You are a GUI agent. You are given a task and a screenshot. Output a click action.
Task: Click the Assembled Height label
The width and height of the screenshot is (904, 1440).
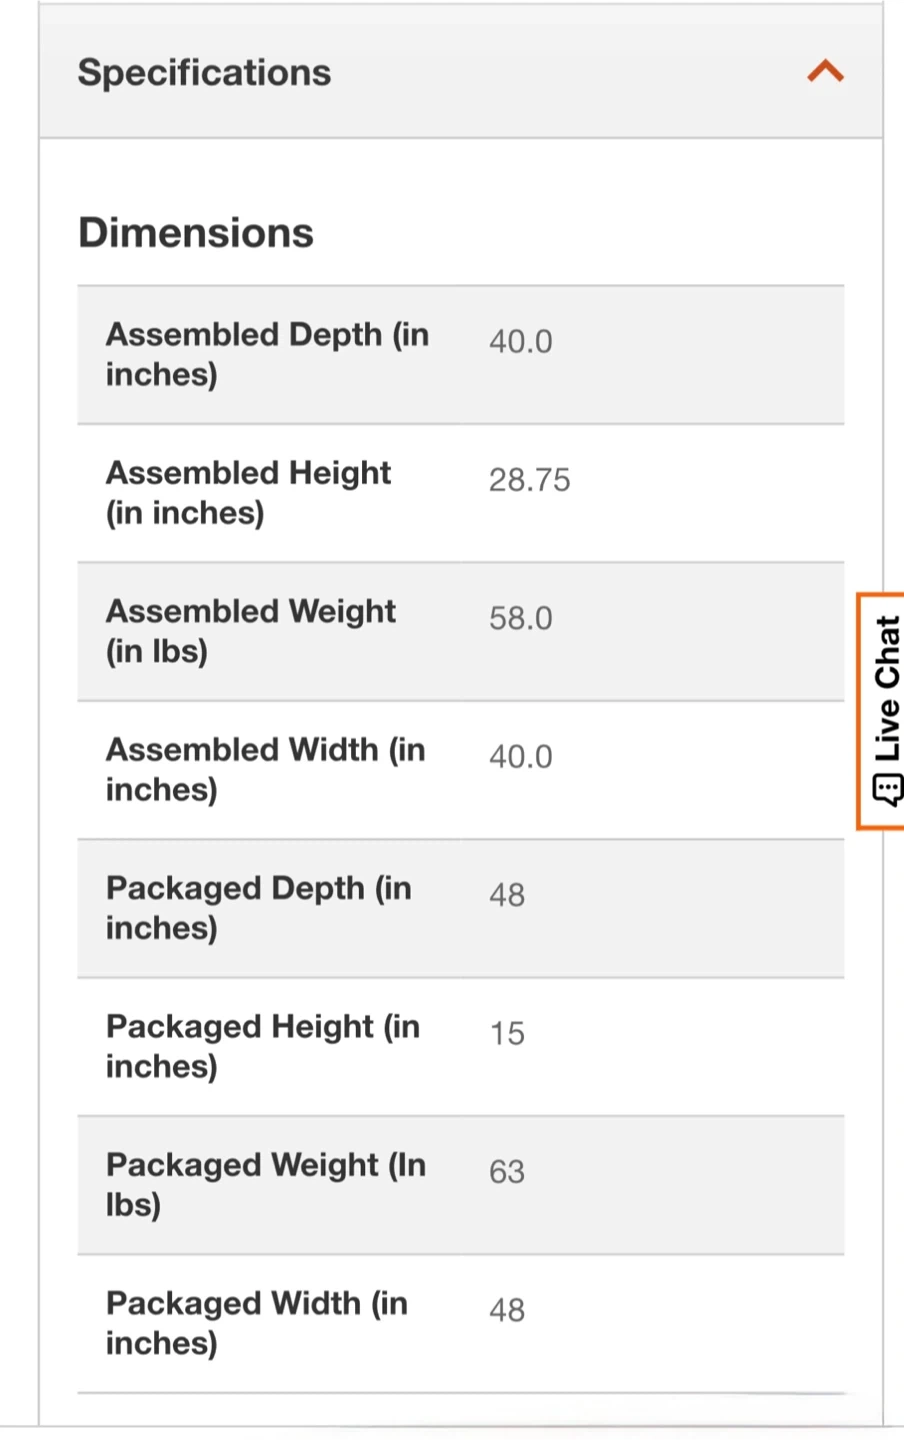click(248, 492)
